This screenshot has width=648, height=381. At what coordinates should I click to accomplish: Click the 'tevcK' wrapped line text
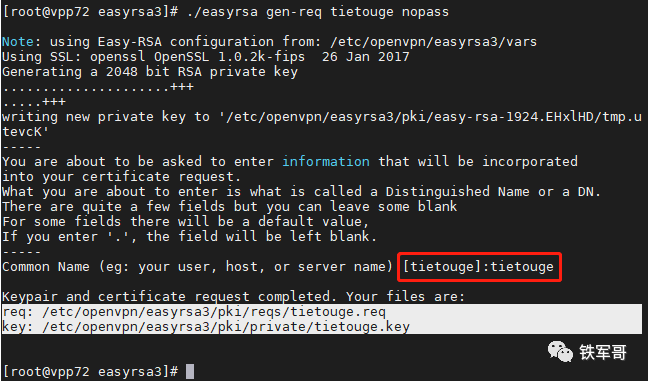coord(25,132)
